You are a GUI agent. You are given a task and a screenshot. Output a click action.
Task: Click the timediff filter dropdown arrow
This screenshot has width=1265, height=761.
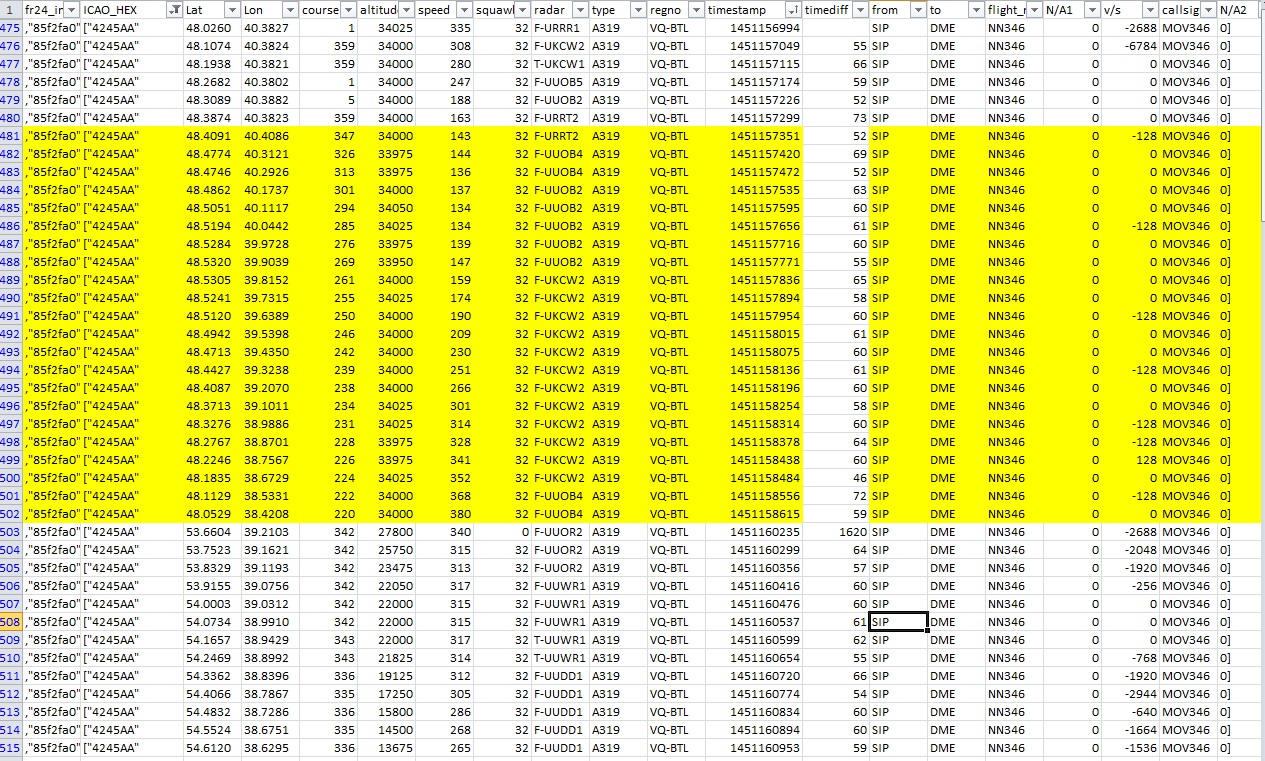[860, 10]
